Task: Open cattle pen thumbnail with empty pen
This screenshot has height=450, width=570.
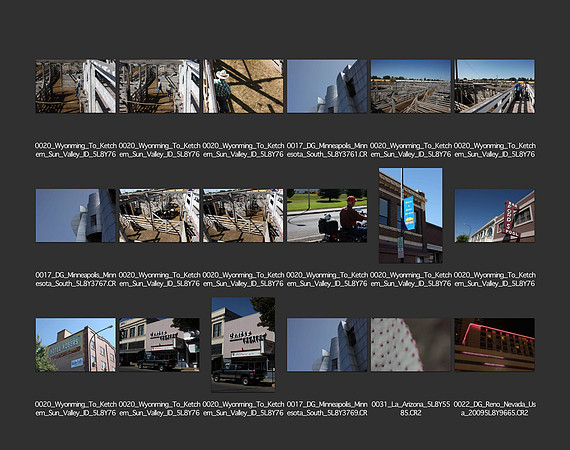Action: pos(243,216)
